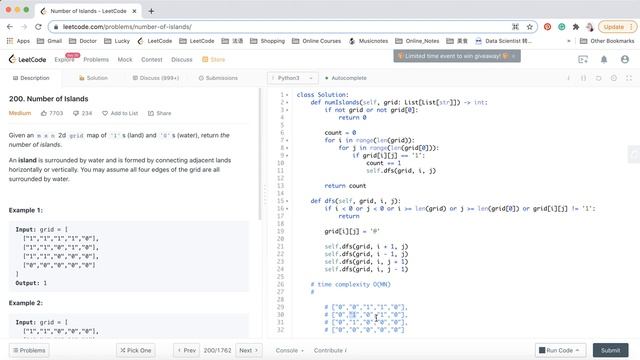Click the description panel scrollbar
Screen dimensions: 640x360
click(x=260, y=154)
